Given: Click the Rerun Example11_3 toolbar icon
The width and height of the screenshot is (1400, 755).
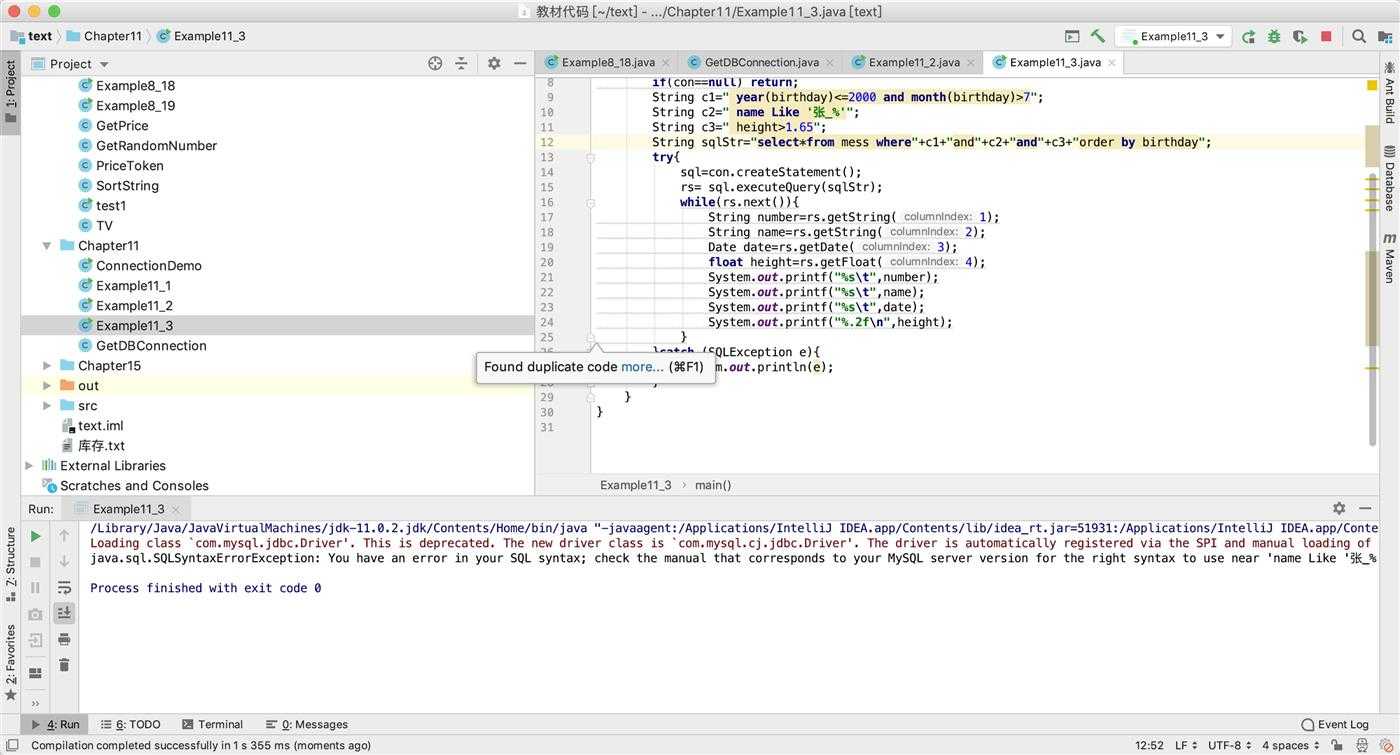Looking at the screenshot, I should coord(1249,36).
